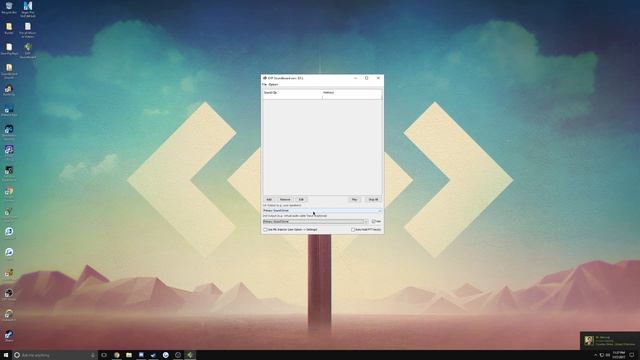Screen dimensions: 640x360
Task: Click the Sound Clip column header
Action: pos(292,93)
